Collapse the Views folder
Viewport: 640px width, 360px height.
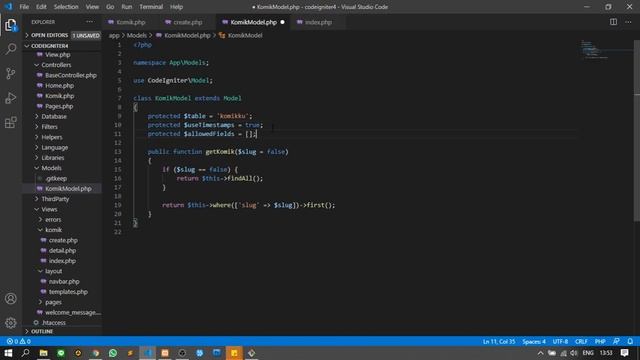coord(49,209)
